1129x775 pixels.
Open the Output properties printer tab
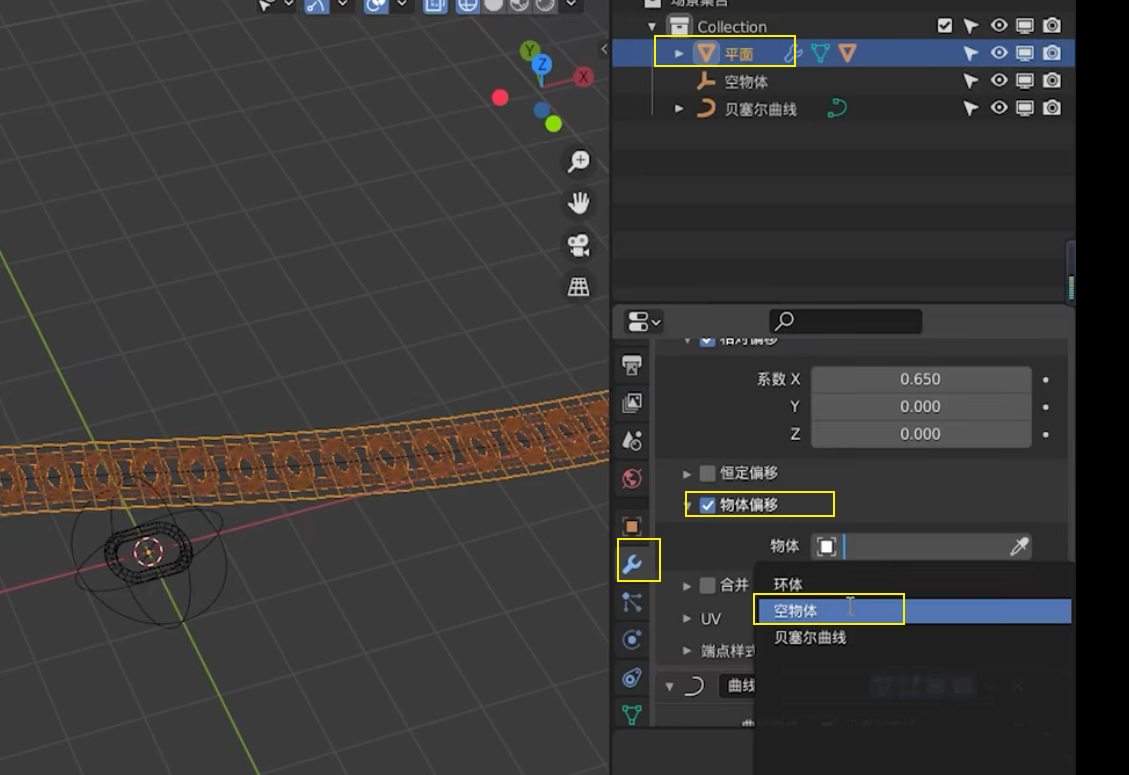coord(632,366)
